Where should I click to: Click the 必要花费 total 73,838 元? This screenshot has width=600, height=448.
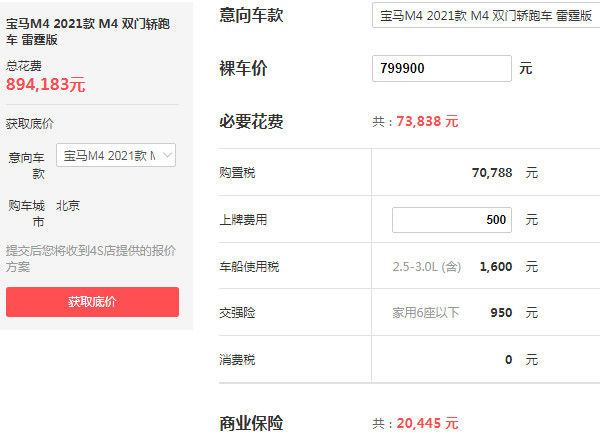point(427,121)
